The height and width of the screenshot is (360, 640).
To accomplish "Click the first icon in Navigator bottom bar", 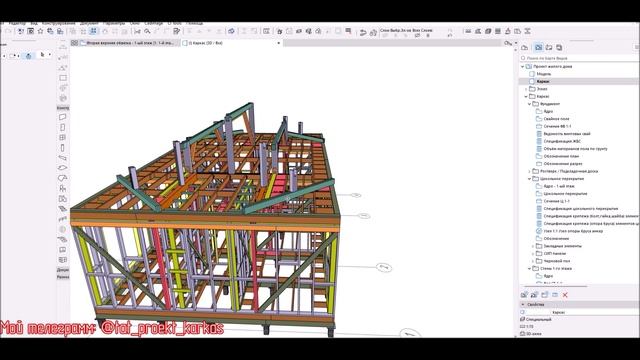I will 524,295.
